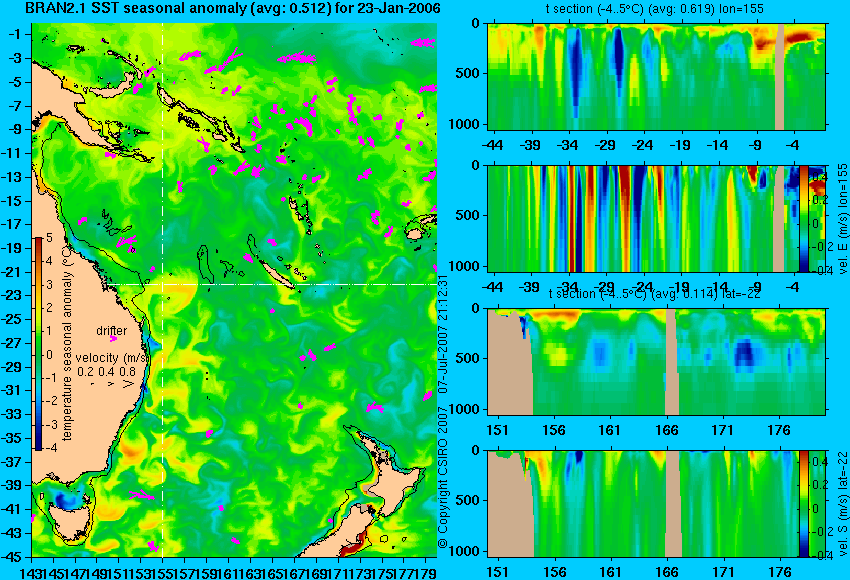Click the '-45' latitude label on the map
850x580 pixels.
pyautogui.click(x=11, y=557)
